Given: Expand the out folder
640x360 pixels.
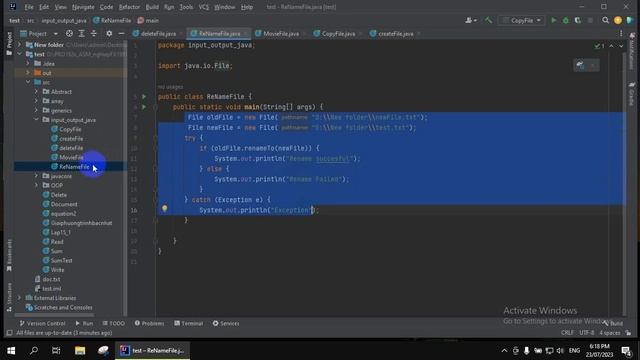Looking at the screenshot, I should point(28,73).
